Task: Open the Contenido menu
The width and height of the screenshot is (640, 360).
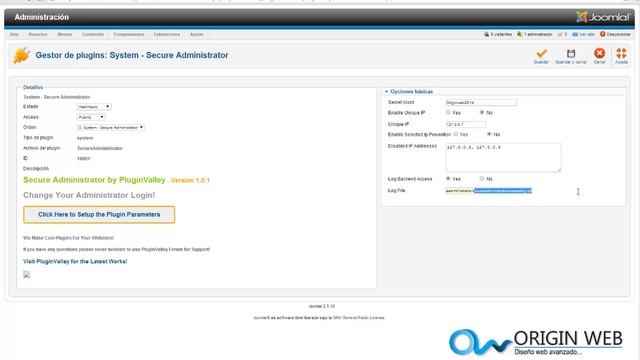Action: tap(93, 34)
